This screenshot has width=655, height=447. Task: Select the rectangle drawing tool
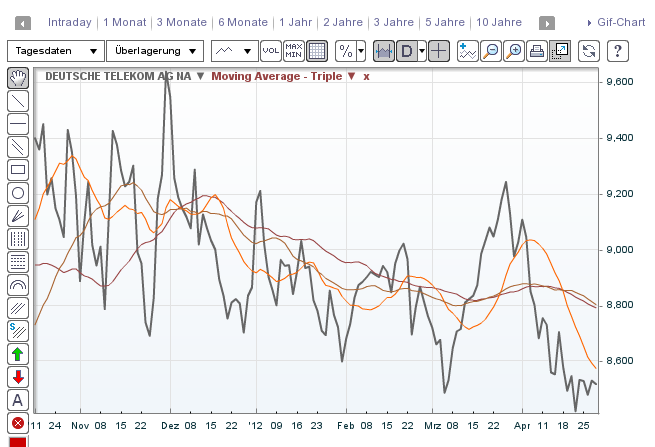pyautogui.click(x=18, y=170)
